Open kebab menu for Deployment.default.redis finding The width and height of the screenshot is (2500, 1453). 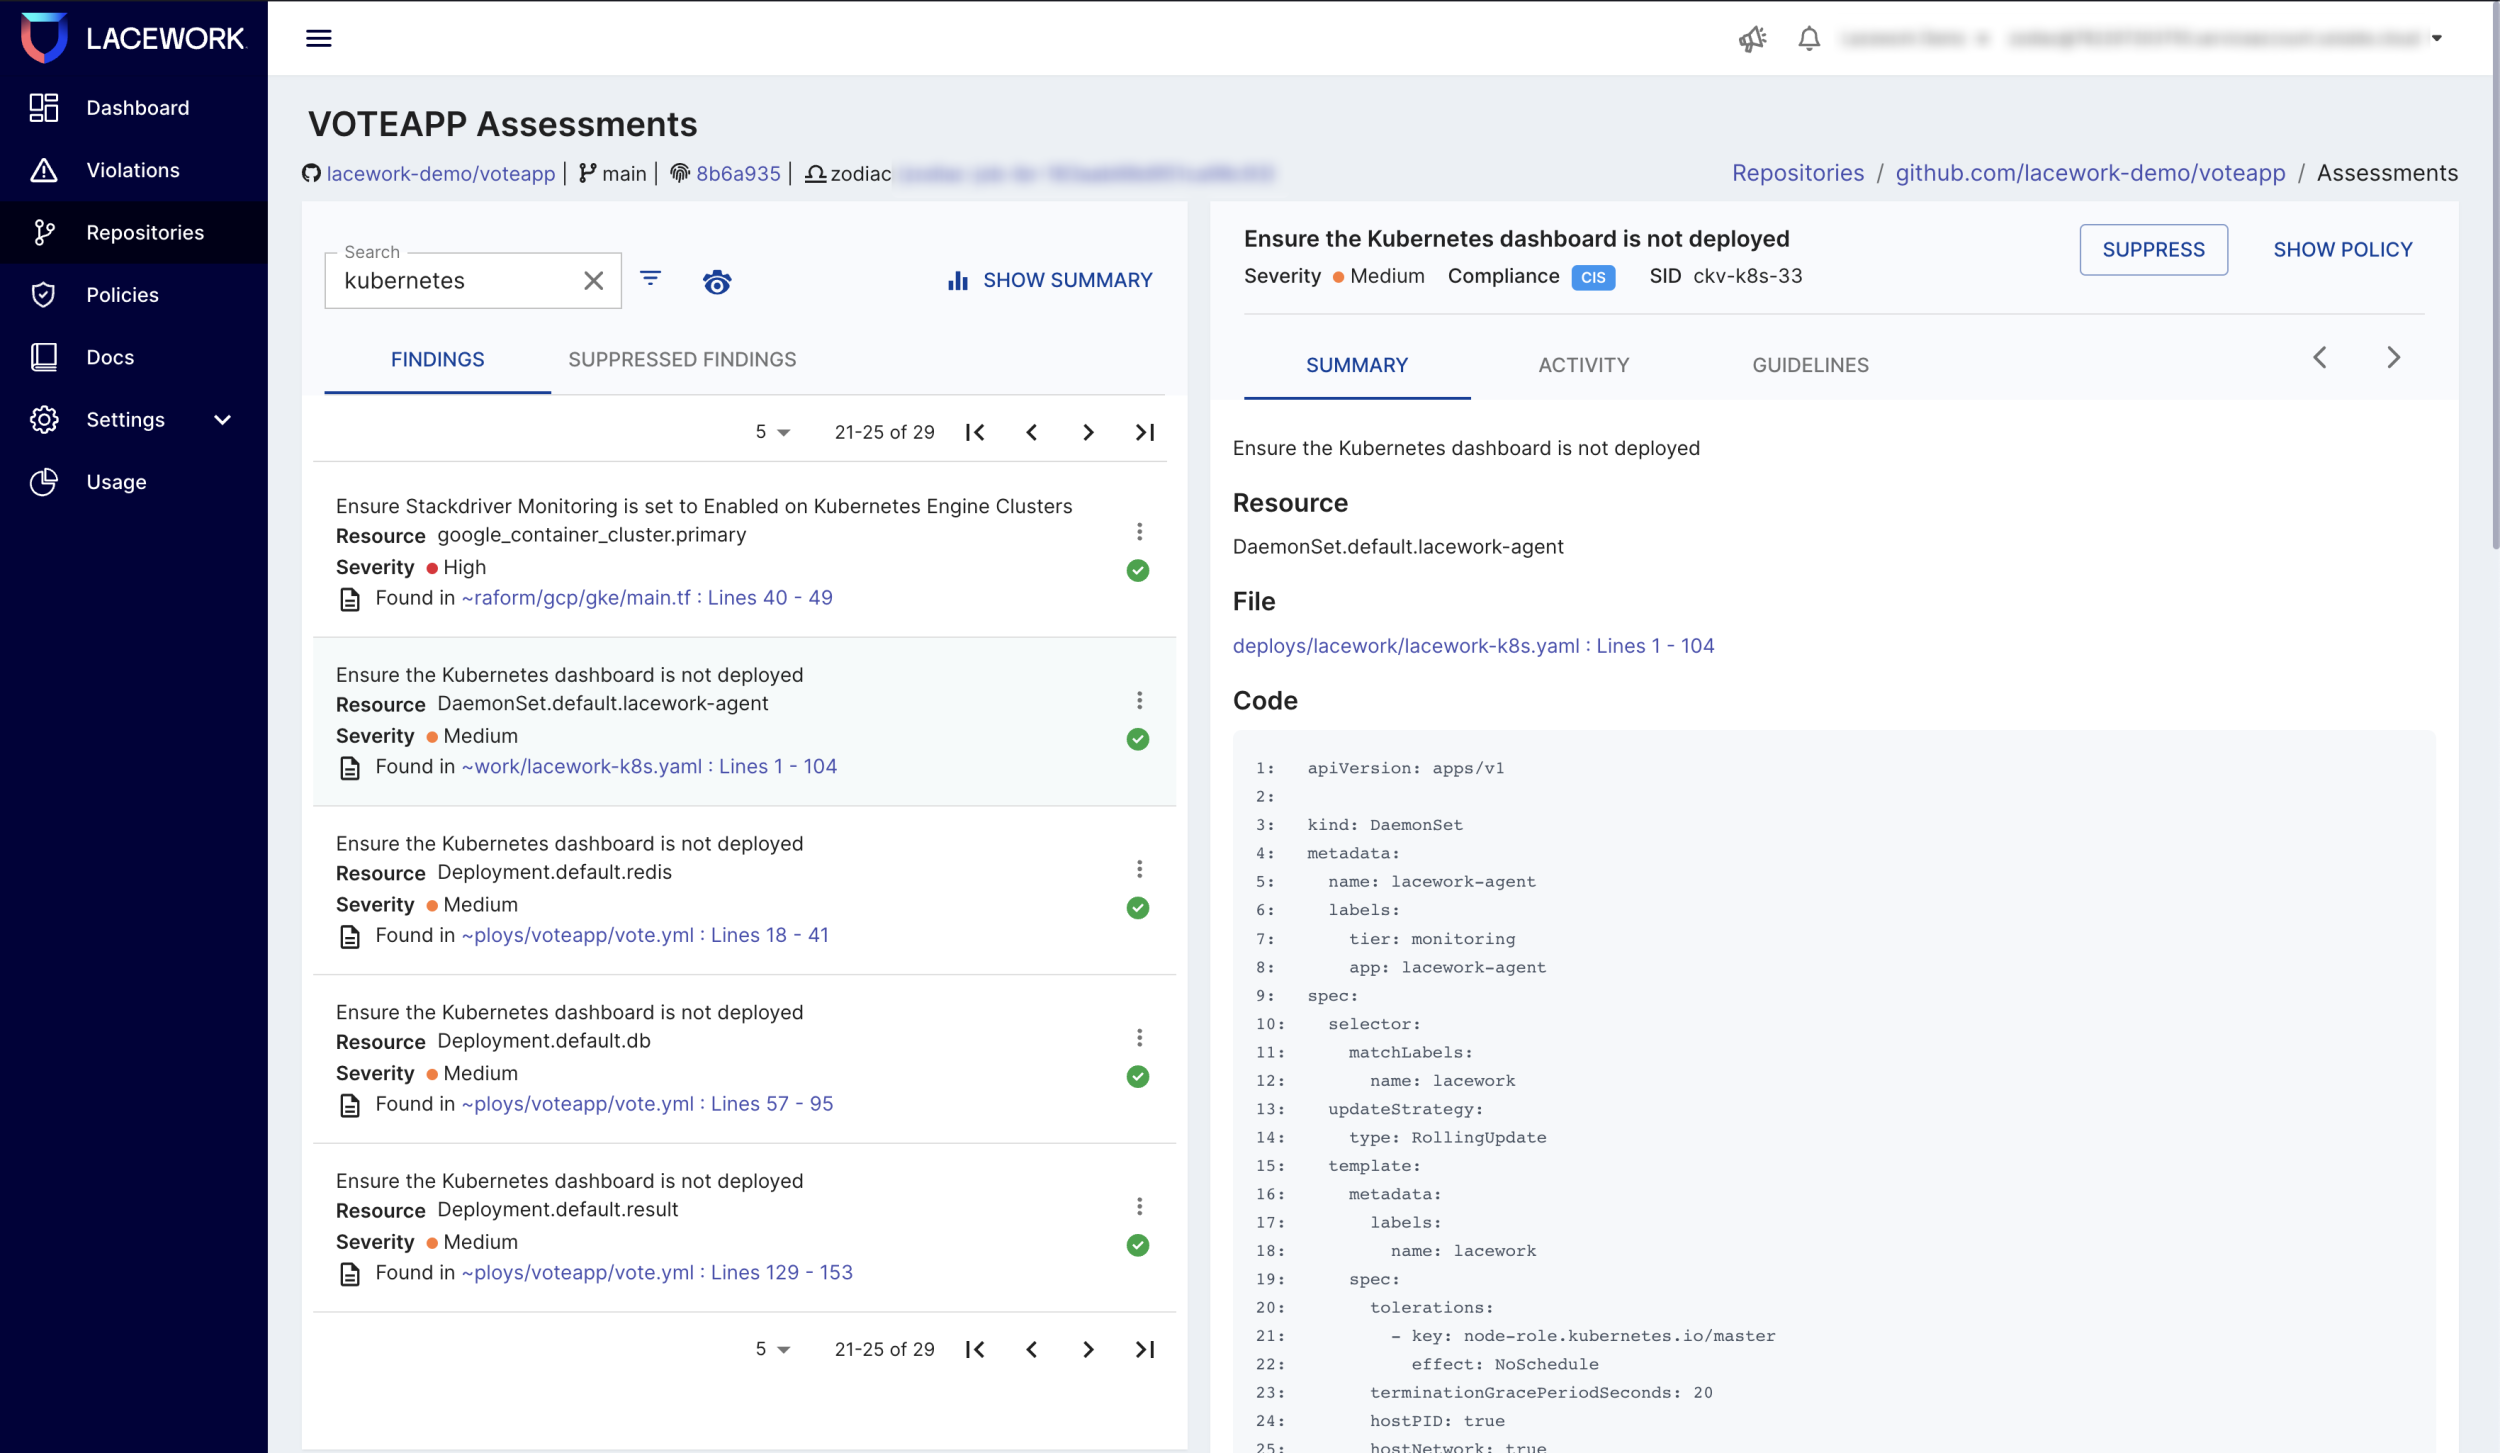click(1139, 869)
